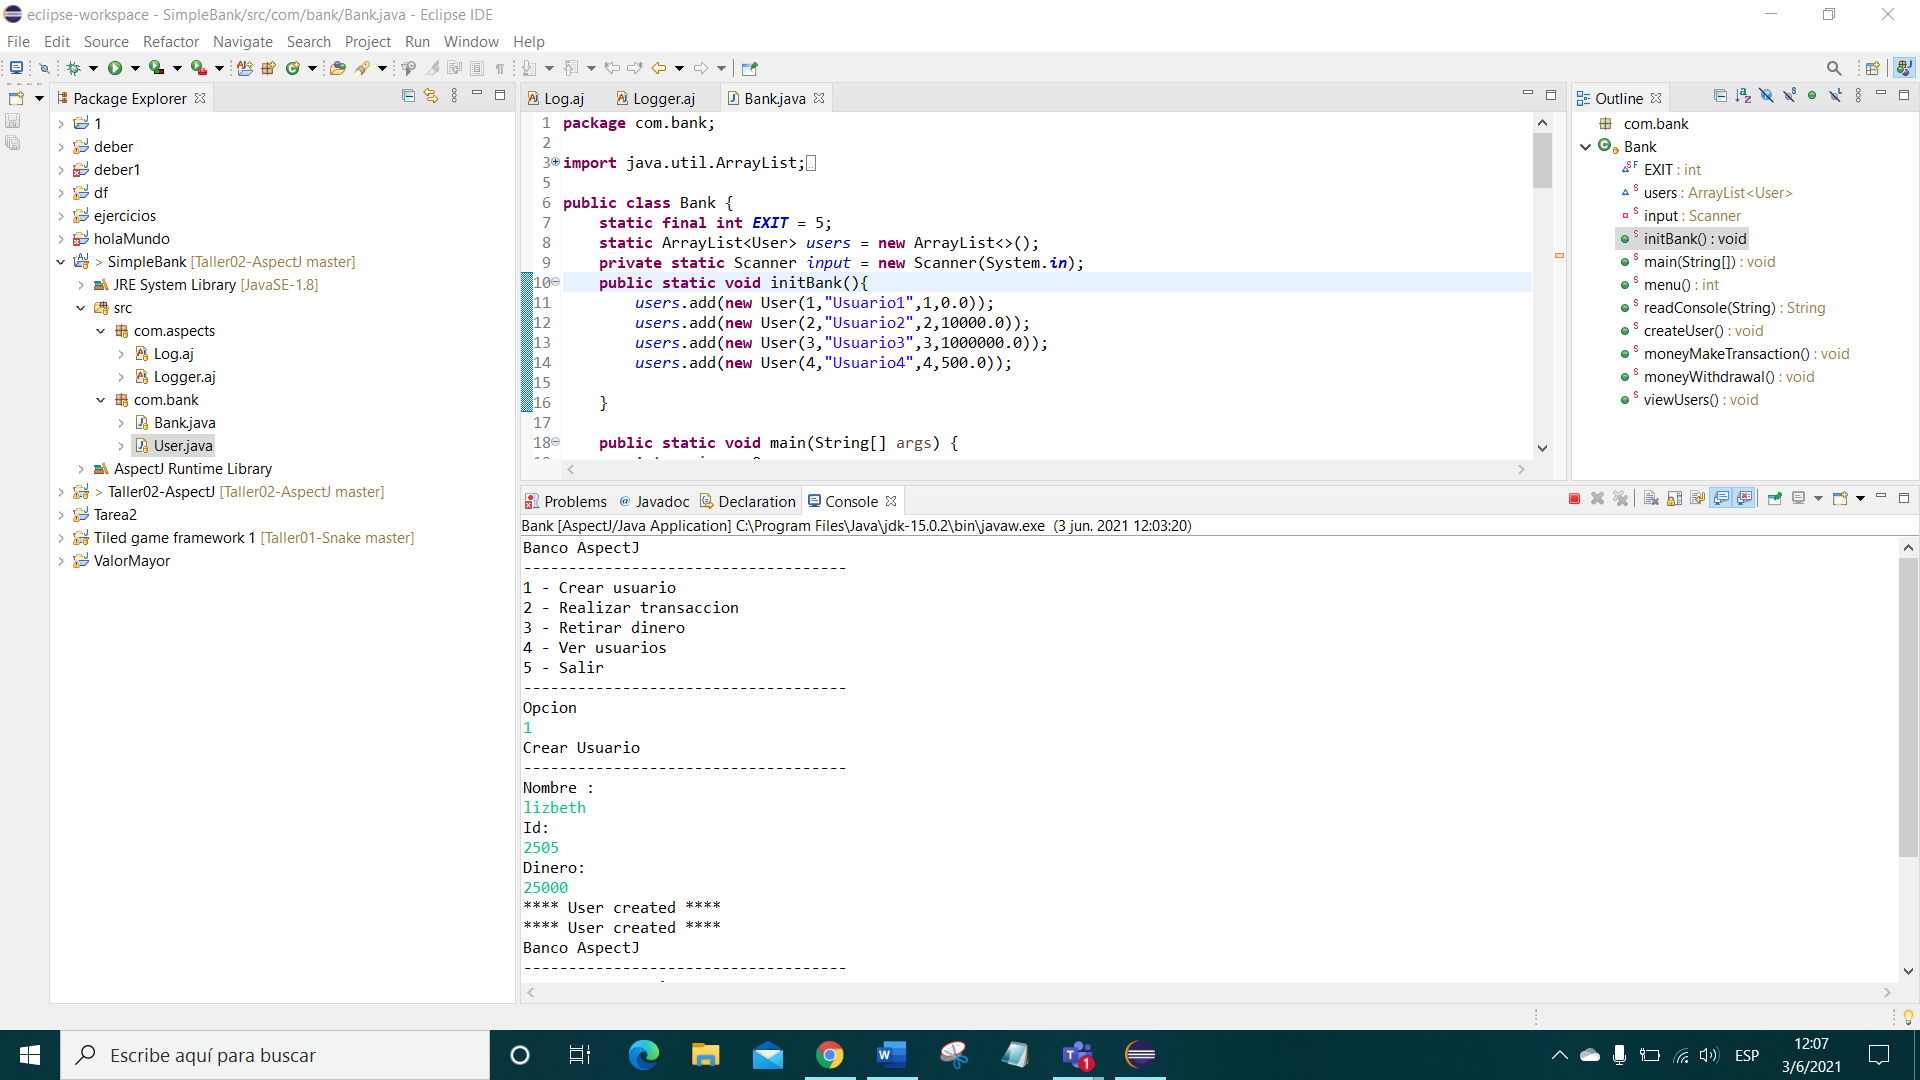The image size is (1920, 1080).
Task: Click the Windows search box in taskbar
Action: click(x=275, y=1055)
